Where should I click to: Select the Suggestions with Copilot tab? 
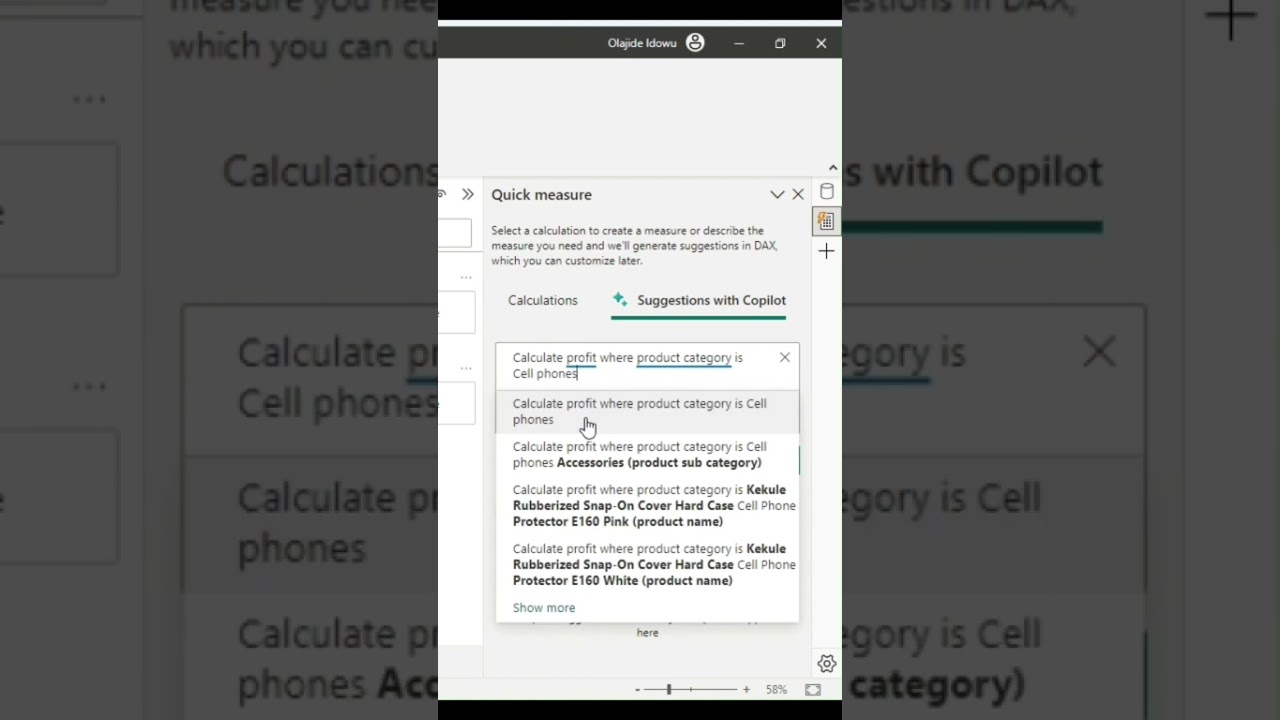pos(699,300)
